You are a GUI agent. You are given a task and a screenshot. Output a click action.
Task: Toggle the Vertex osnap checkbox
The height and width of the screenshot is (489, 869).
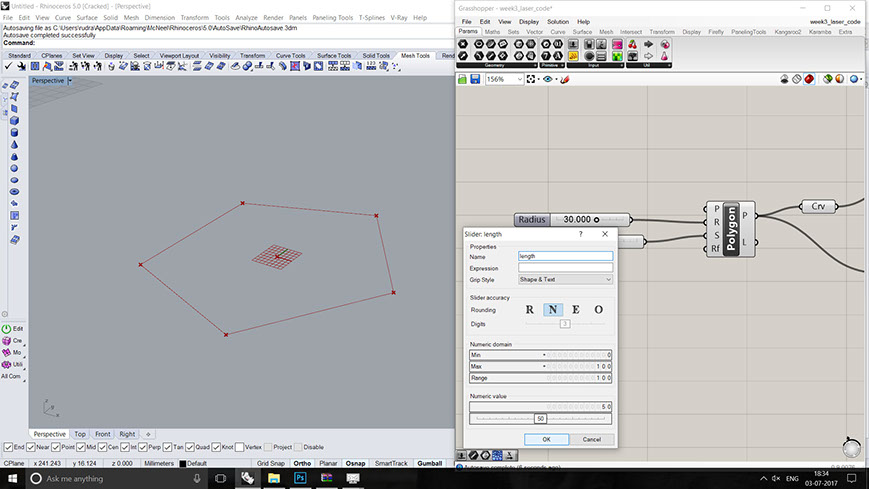(239, 447)
